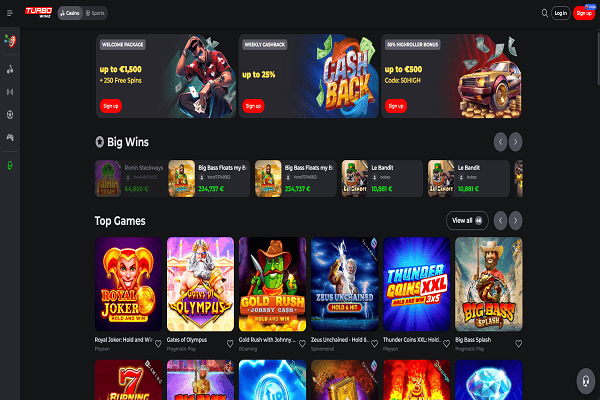The width and height of the screenshot is (600, 400).
Task: Favorite Royal Joker with heart icon
Action: coord(158,344)
